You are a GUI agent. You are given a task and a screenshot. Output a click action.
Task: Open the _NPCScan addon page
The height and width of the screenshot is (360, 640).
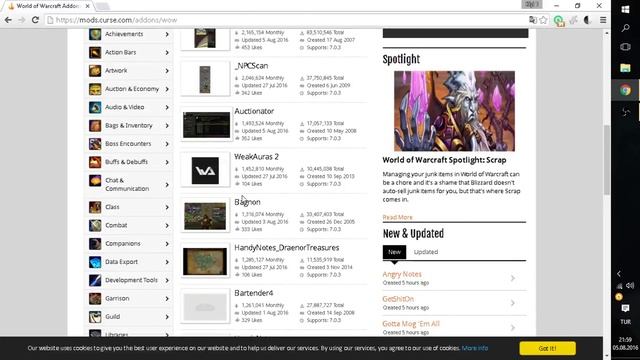[251, 66]
